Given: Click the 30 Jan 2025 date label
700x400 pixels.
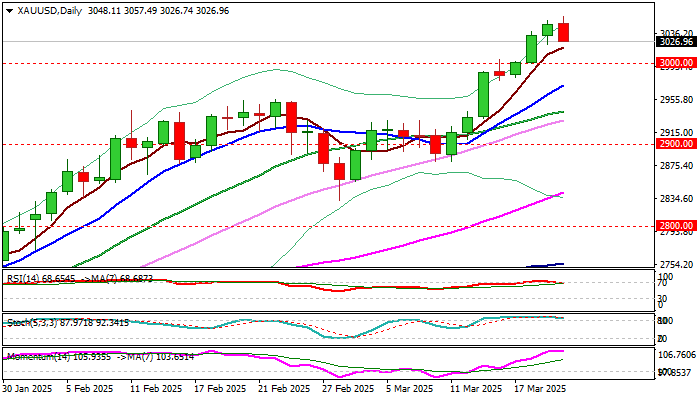Looking at the screenshot, I should (29, 389).
